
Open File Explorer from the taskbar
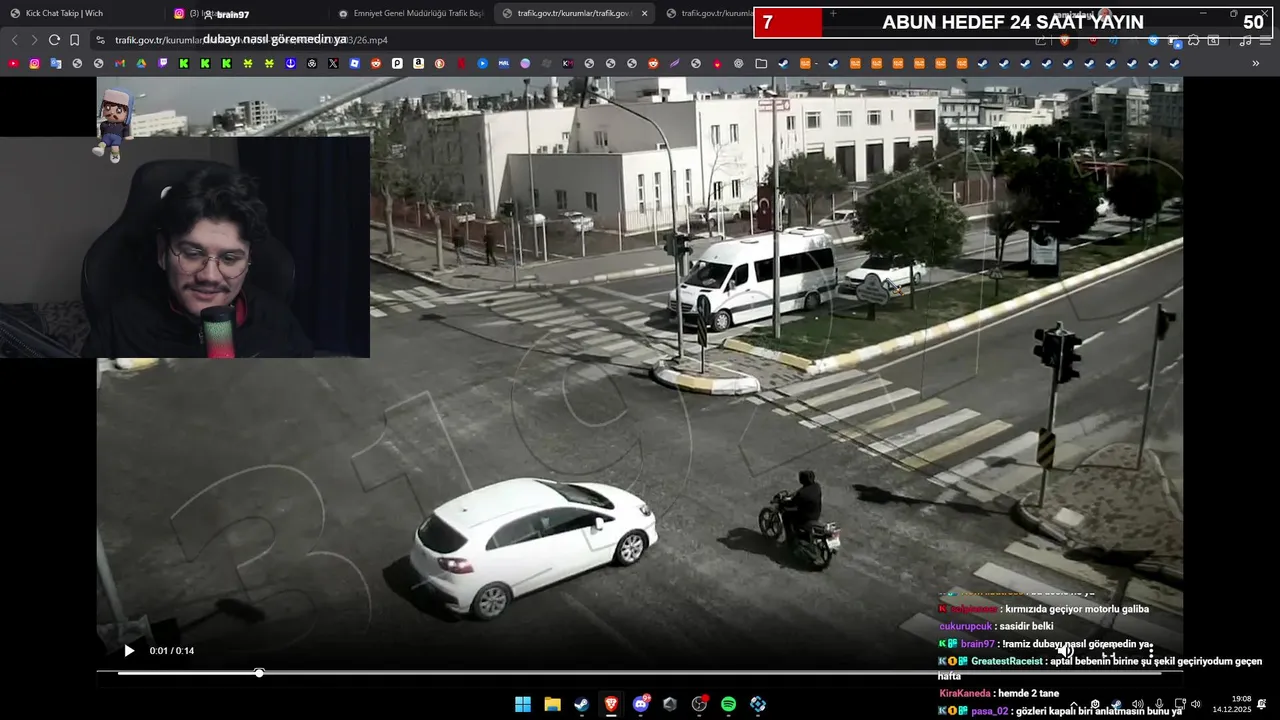coord(552,704)
